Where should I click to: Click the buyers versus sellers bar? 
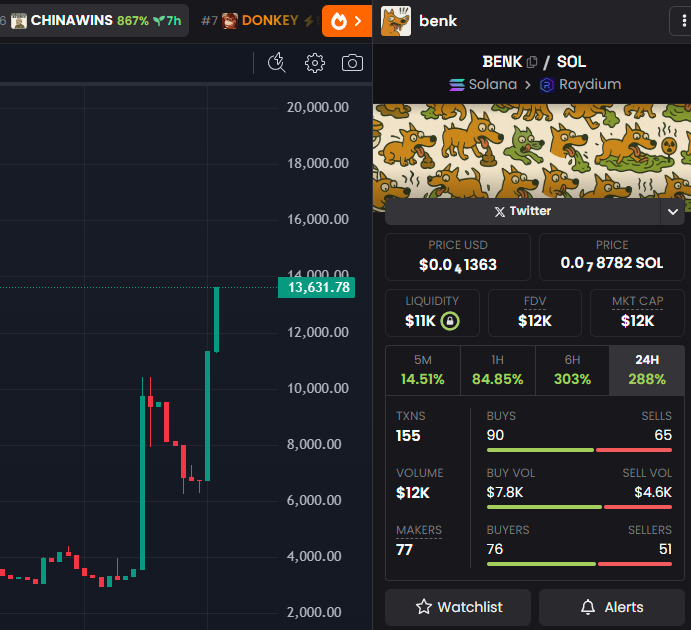pyautogui.click(x=579, y=564)
